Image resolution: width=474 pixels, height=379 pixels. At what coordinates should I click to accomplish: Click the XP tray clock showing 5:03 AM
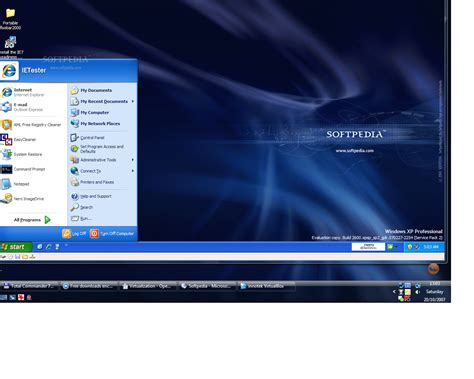(x=431, y=247)
